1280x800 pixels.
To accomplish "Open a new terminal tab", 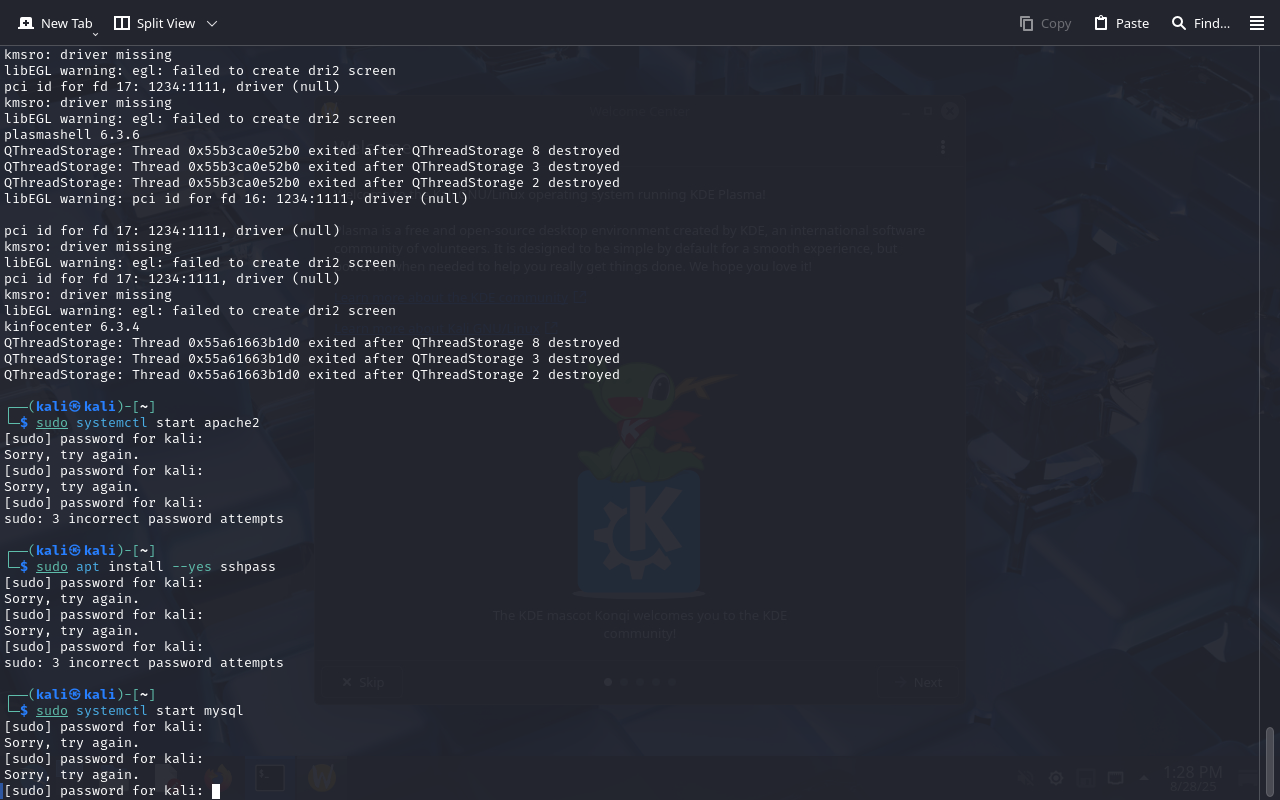I will 55,23.
